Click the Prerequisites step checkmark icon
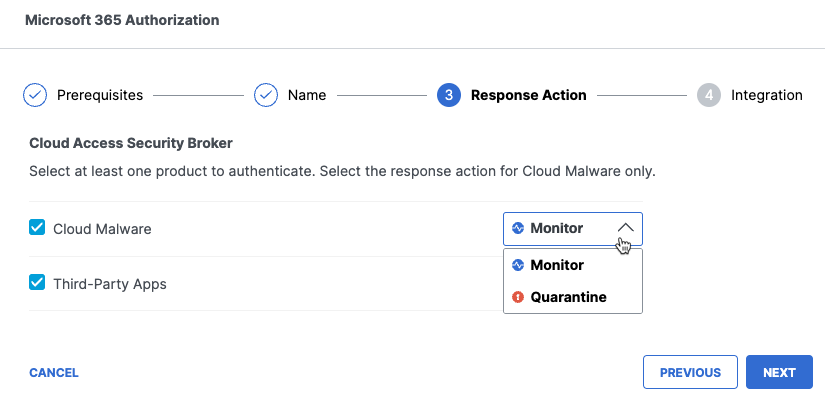825x403 pixels. click(35, 95)
